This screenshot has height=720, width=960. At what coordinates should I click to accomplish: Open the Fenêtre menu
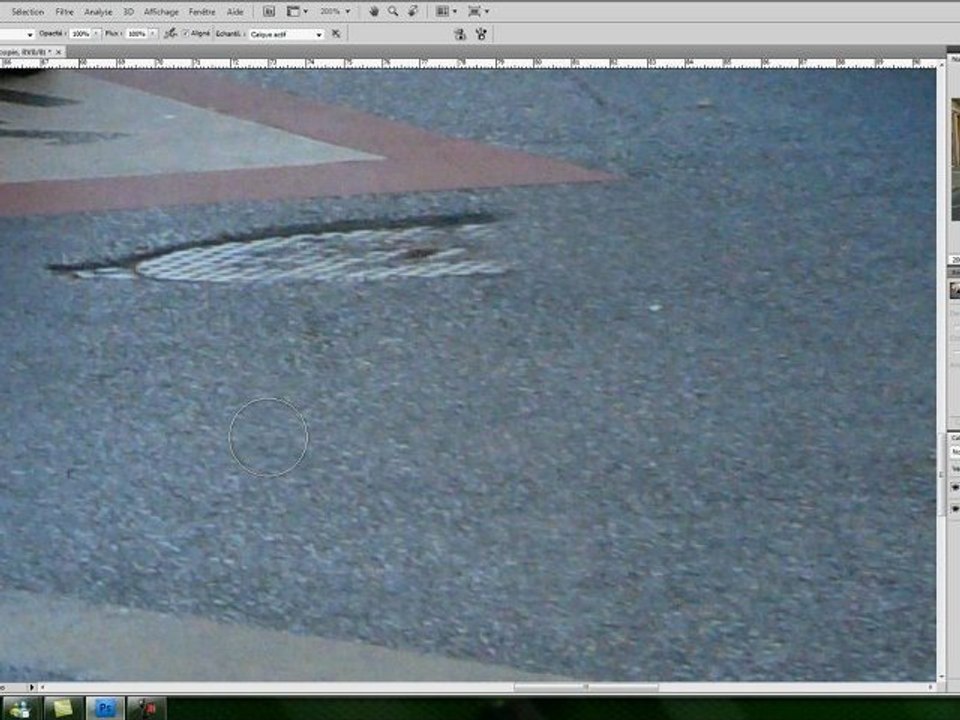click(x=202, y=11)
